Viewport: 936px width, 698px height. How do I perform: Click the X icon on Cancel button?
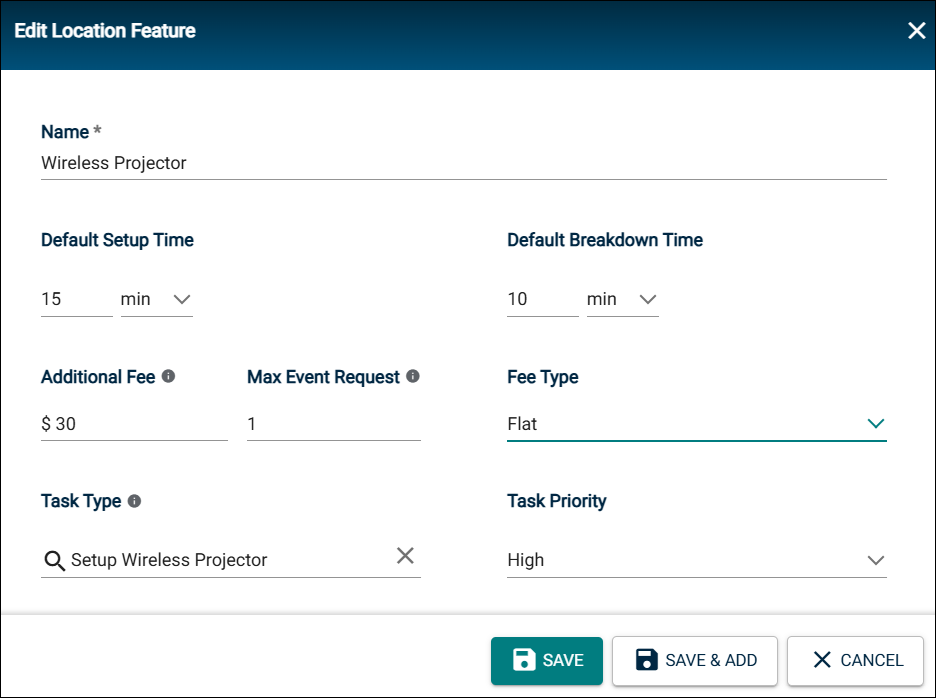[822, 660]
